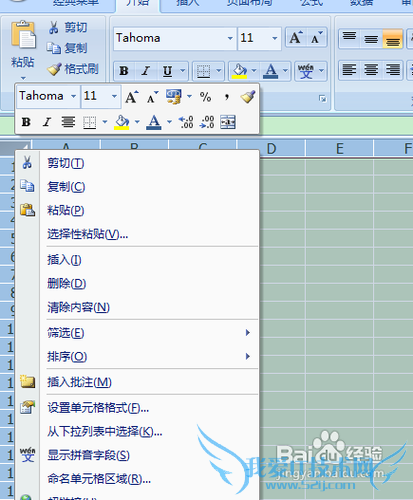
Task: Open Font group dialog launcher
Action: pyautogui.click(x=322, y=99)
